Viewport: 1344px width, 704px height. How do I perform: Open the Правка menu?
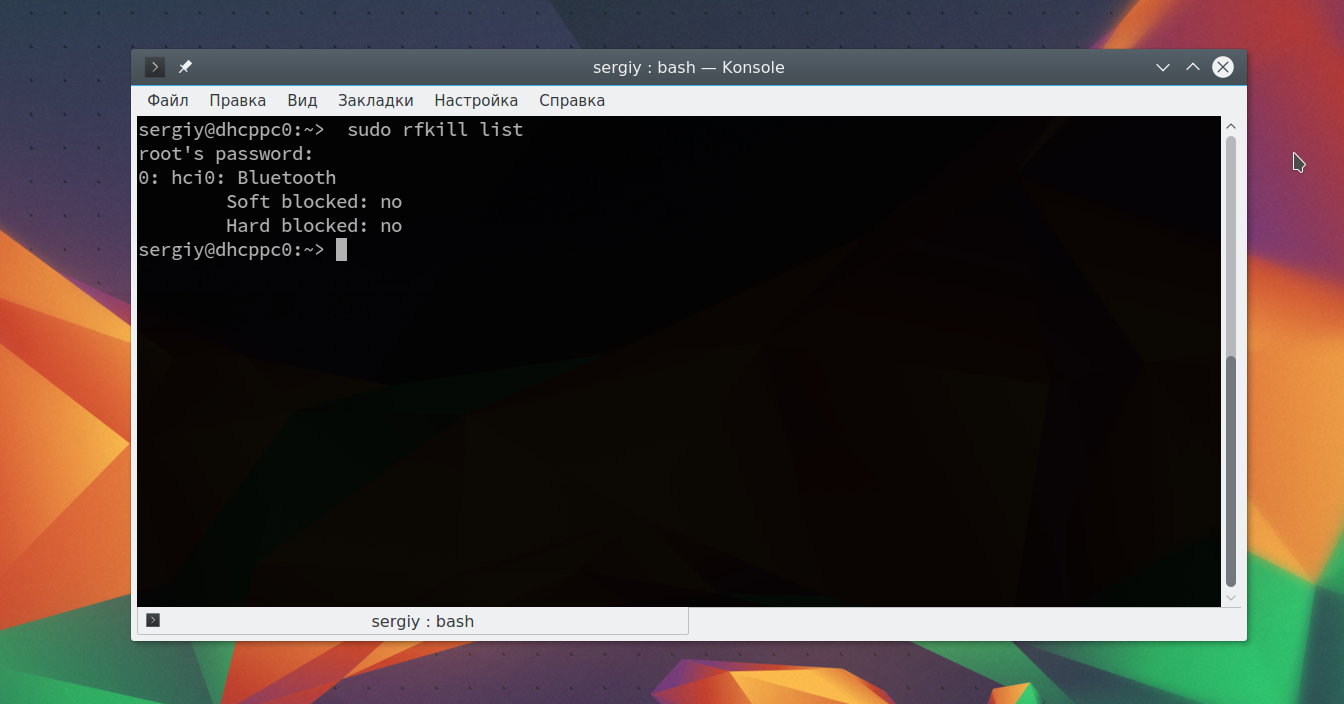(x=237, y=100)
